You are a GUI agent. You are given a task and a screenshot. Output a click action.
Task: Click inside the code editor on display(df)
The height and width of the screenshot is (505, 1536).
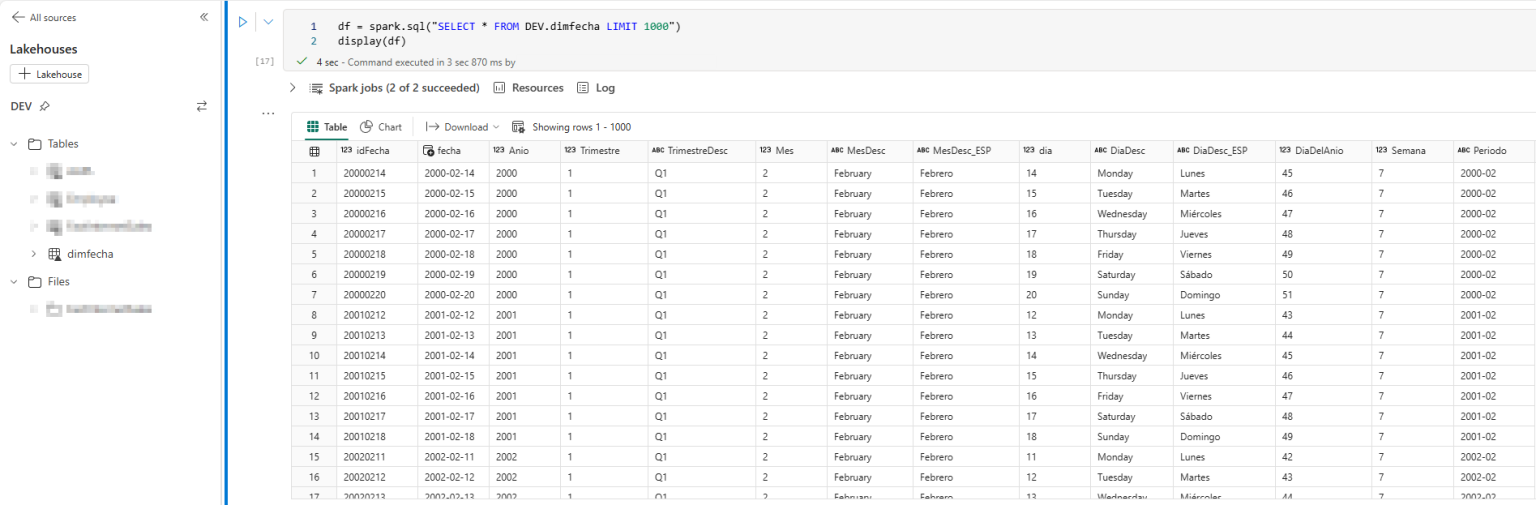click(373, 41)
